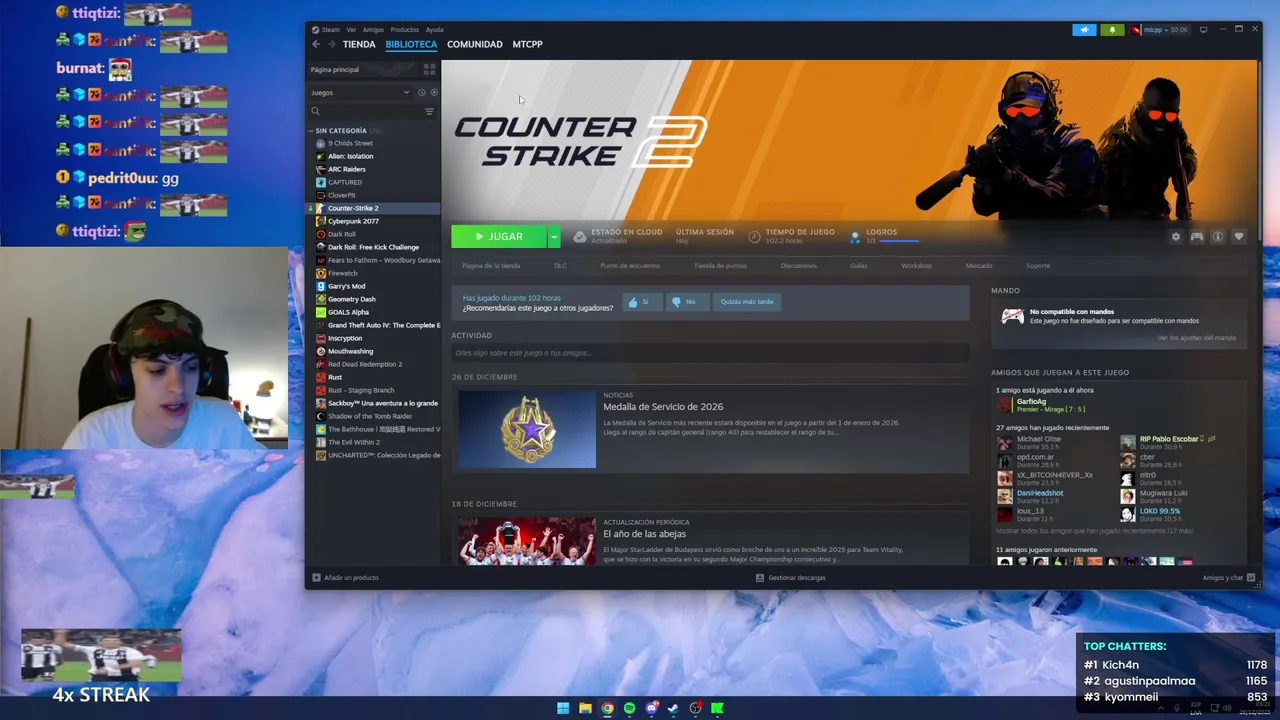Open the Productos menu
This screenshot has width=1280, height=720.
coord(404,30)
